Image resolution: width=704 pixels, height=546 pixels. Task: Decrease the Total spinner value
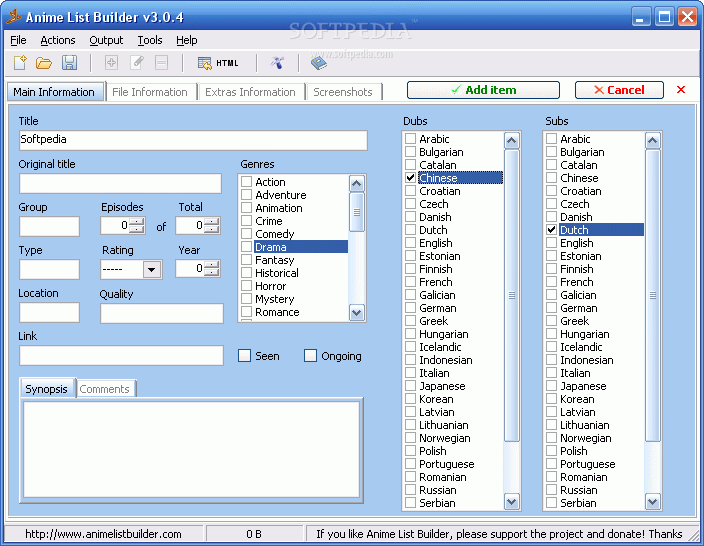[211, 229]
